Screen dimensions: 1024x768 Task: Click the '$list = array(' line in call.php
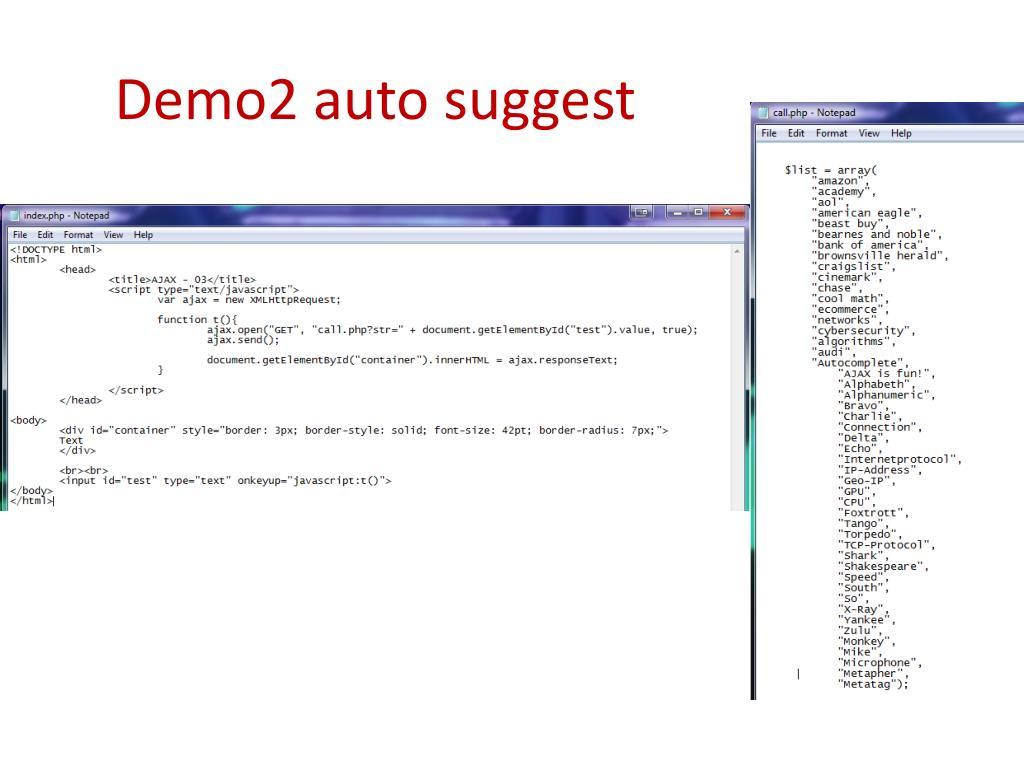831,170
